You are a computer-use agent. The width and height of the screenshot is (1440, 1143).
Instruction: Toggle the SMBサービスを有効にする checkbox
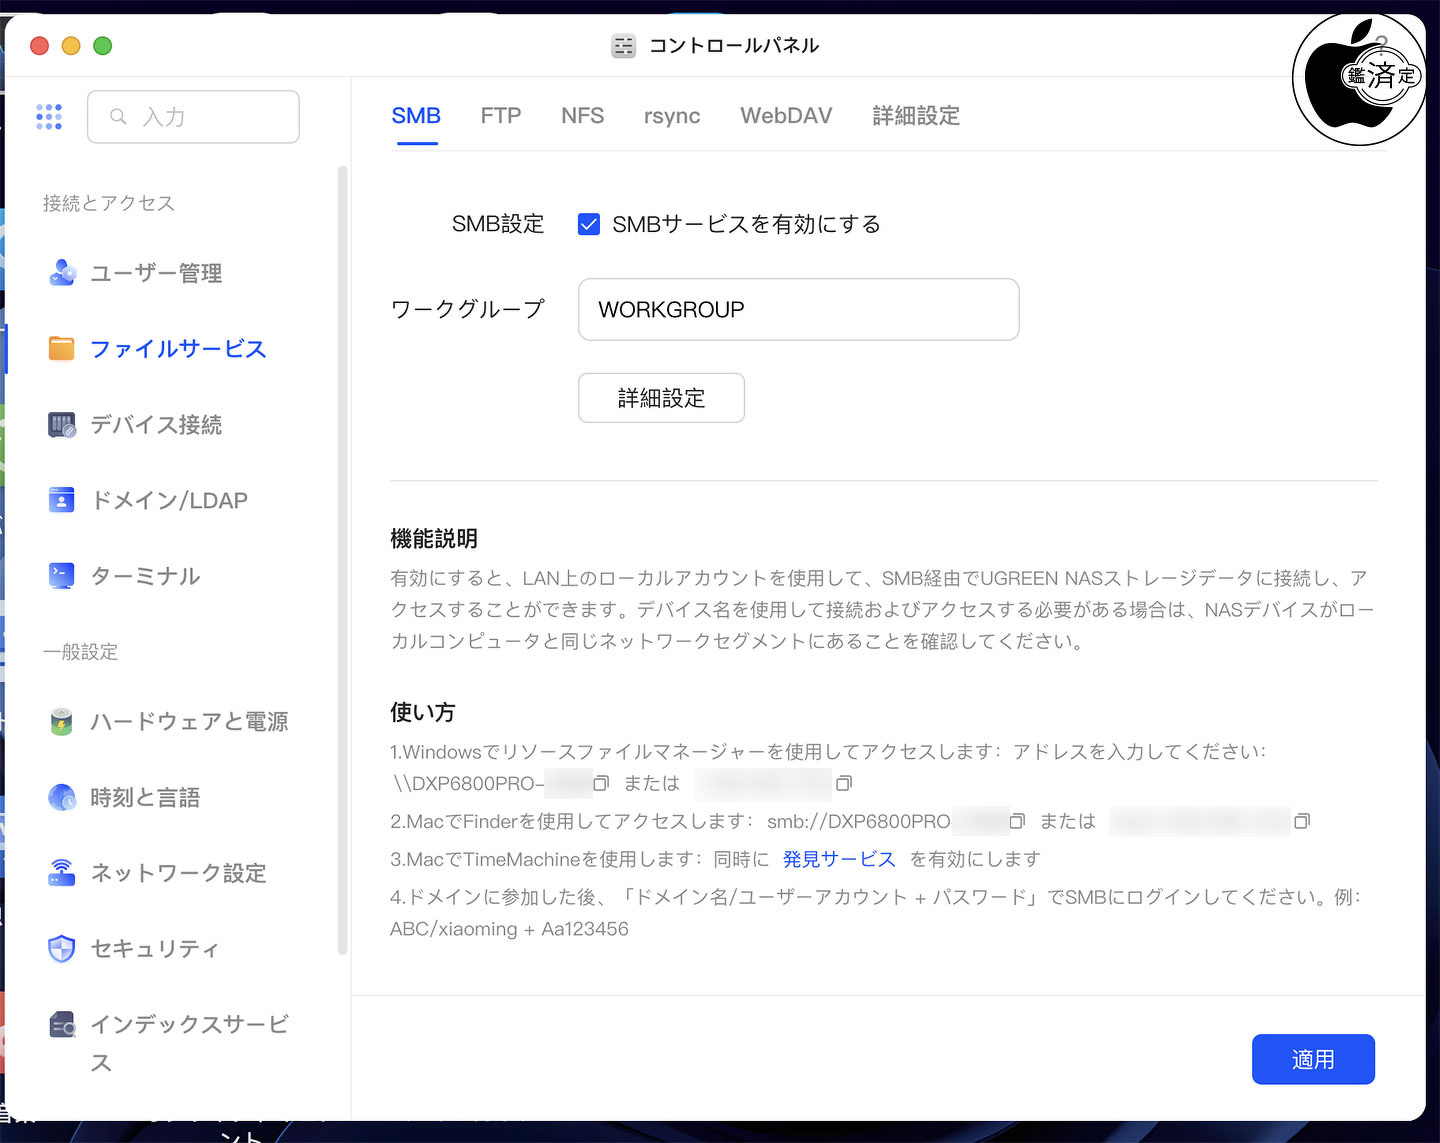[589, 224]
